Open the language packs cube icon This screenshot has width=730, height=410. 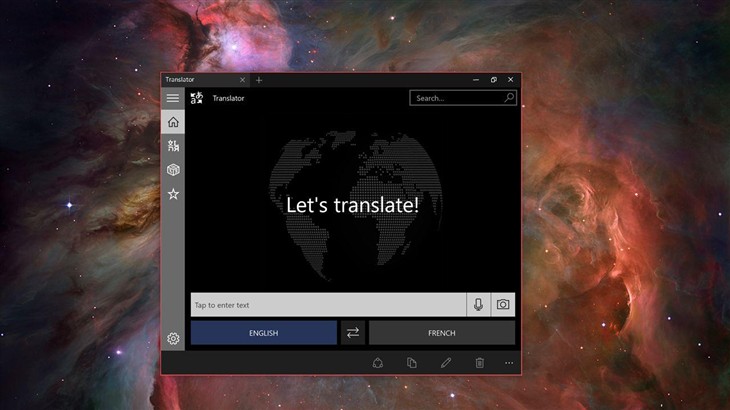(173, 170)
